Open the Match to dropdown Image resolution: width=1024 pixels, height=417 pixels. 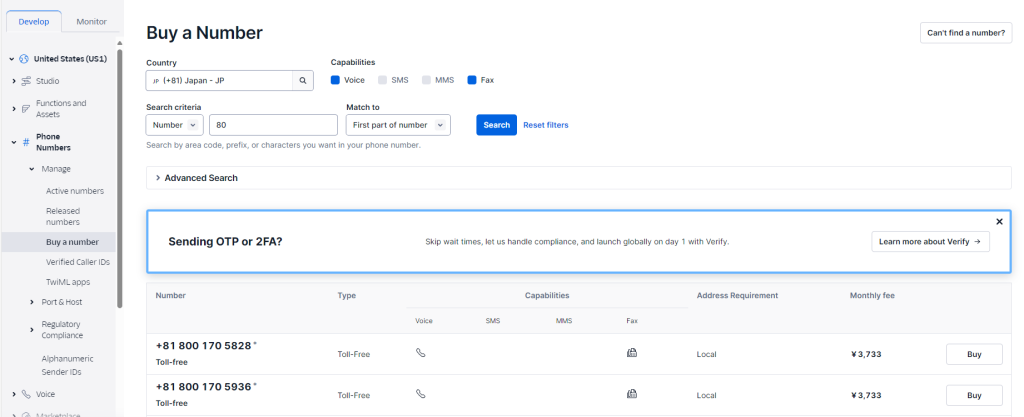(398, 125)
